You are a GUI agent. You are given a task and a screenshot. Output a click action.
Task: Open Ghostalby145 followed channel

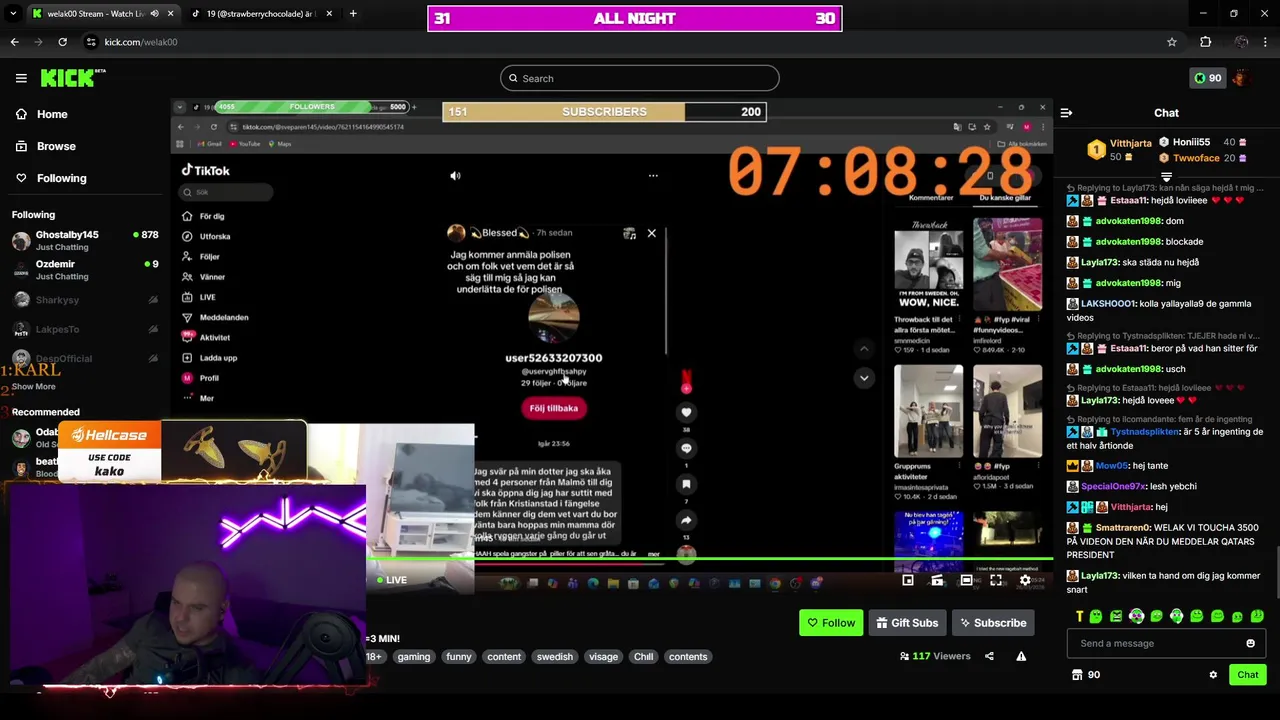click(85, 240)
